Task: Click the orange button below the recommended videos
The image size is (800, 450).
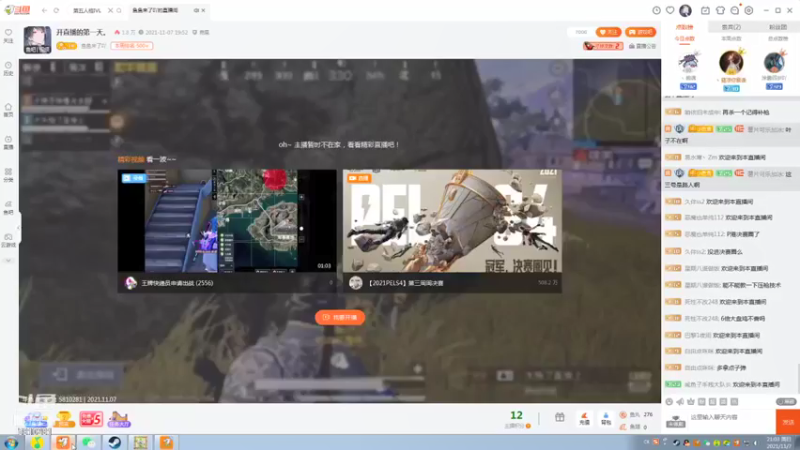Action: (x=340, y=317)
